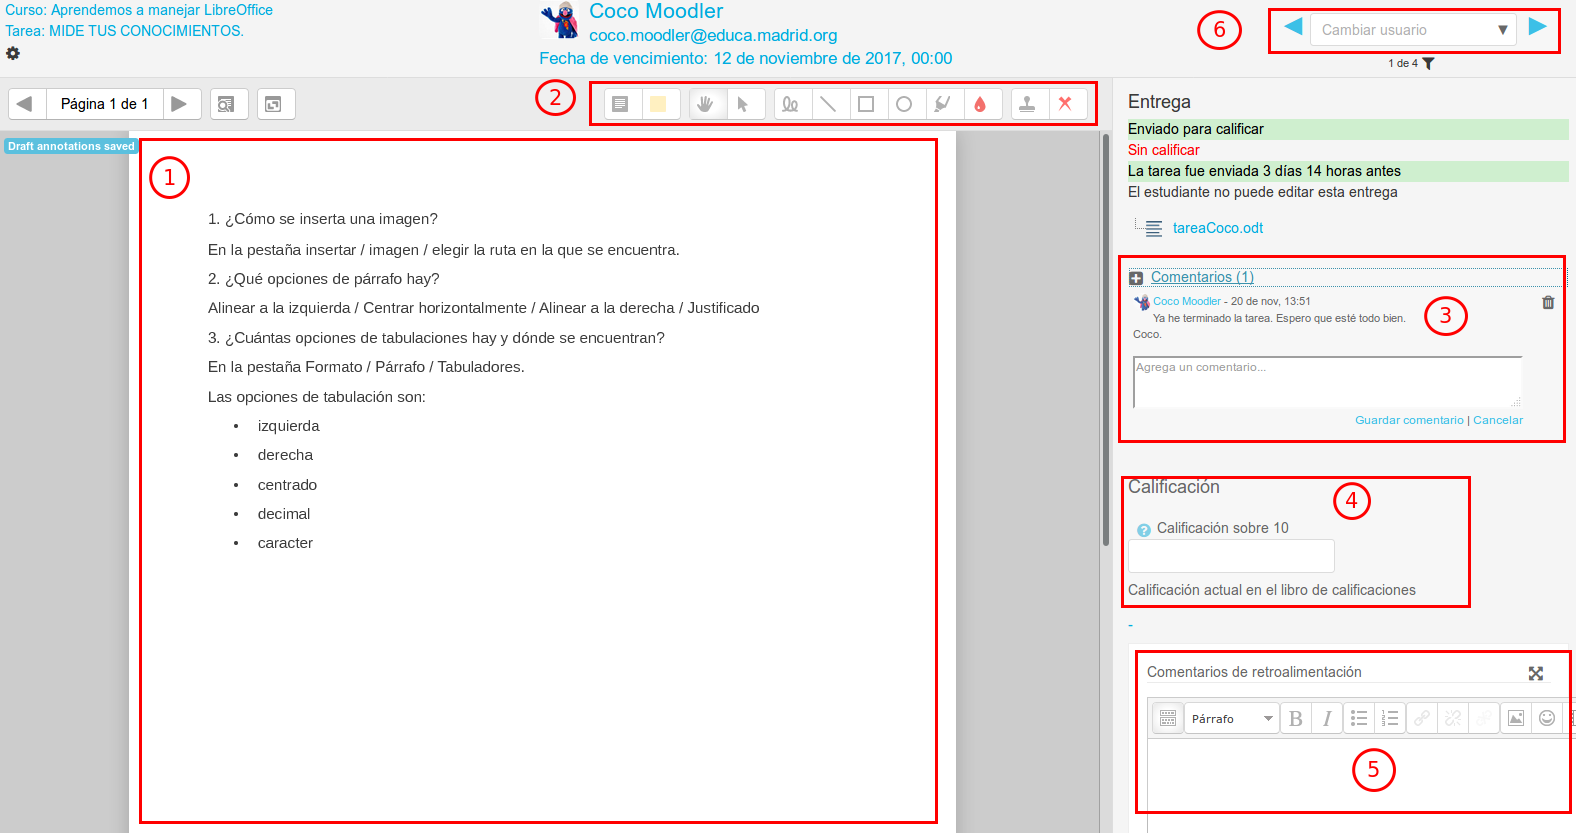Click 'Sin calificar' status text

click(x=1164, y=150)
